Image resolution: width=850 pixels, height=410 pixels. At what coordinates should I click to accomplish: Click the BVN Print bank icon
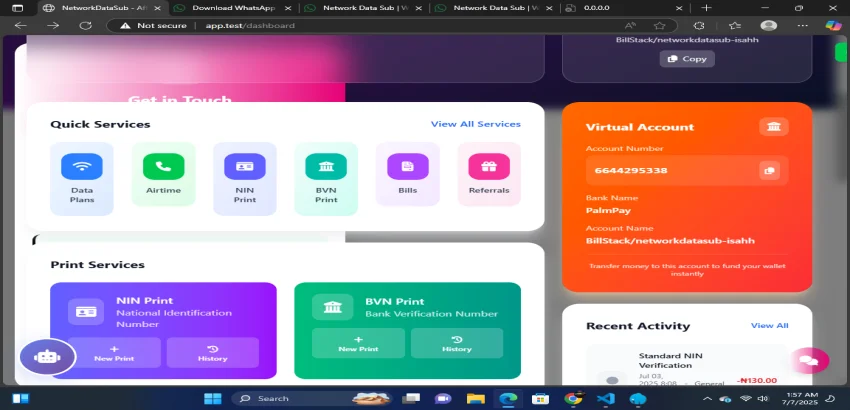tap(326, 166)
